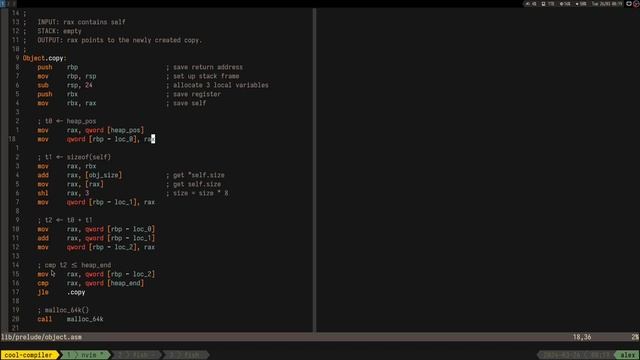Viewport: 640px width, 360px height.
Task: Click the 'call malloc_64k' instruction
Action: [70, 319]
